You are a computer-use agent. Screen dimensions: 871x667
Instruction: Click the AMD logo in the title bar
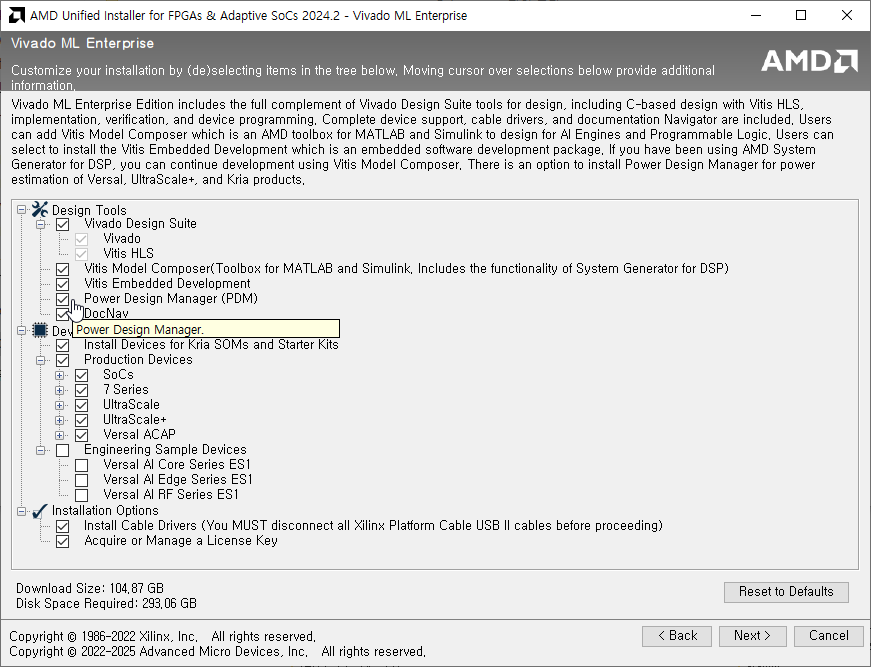pyautogui.click(x=17, y=16)
